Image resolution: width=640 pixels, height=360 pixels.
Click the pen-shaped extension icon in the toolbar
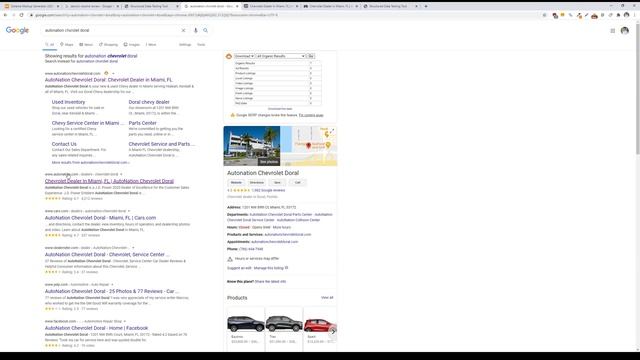click(587, 15)
